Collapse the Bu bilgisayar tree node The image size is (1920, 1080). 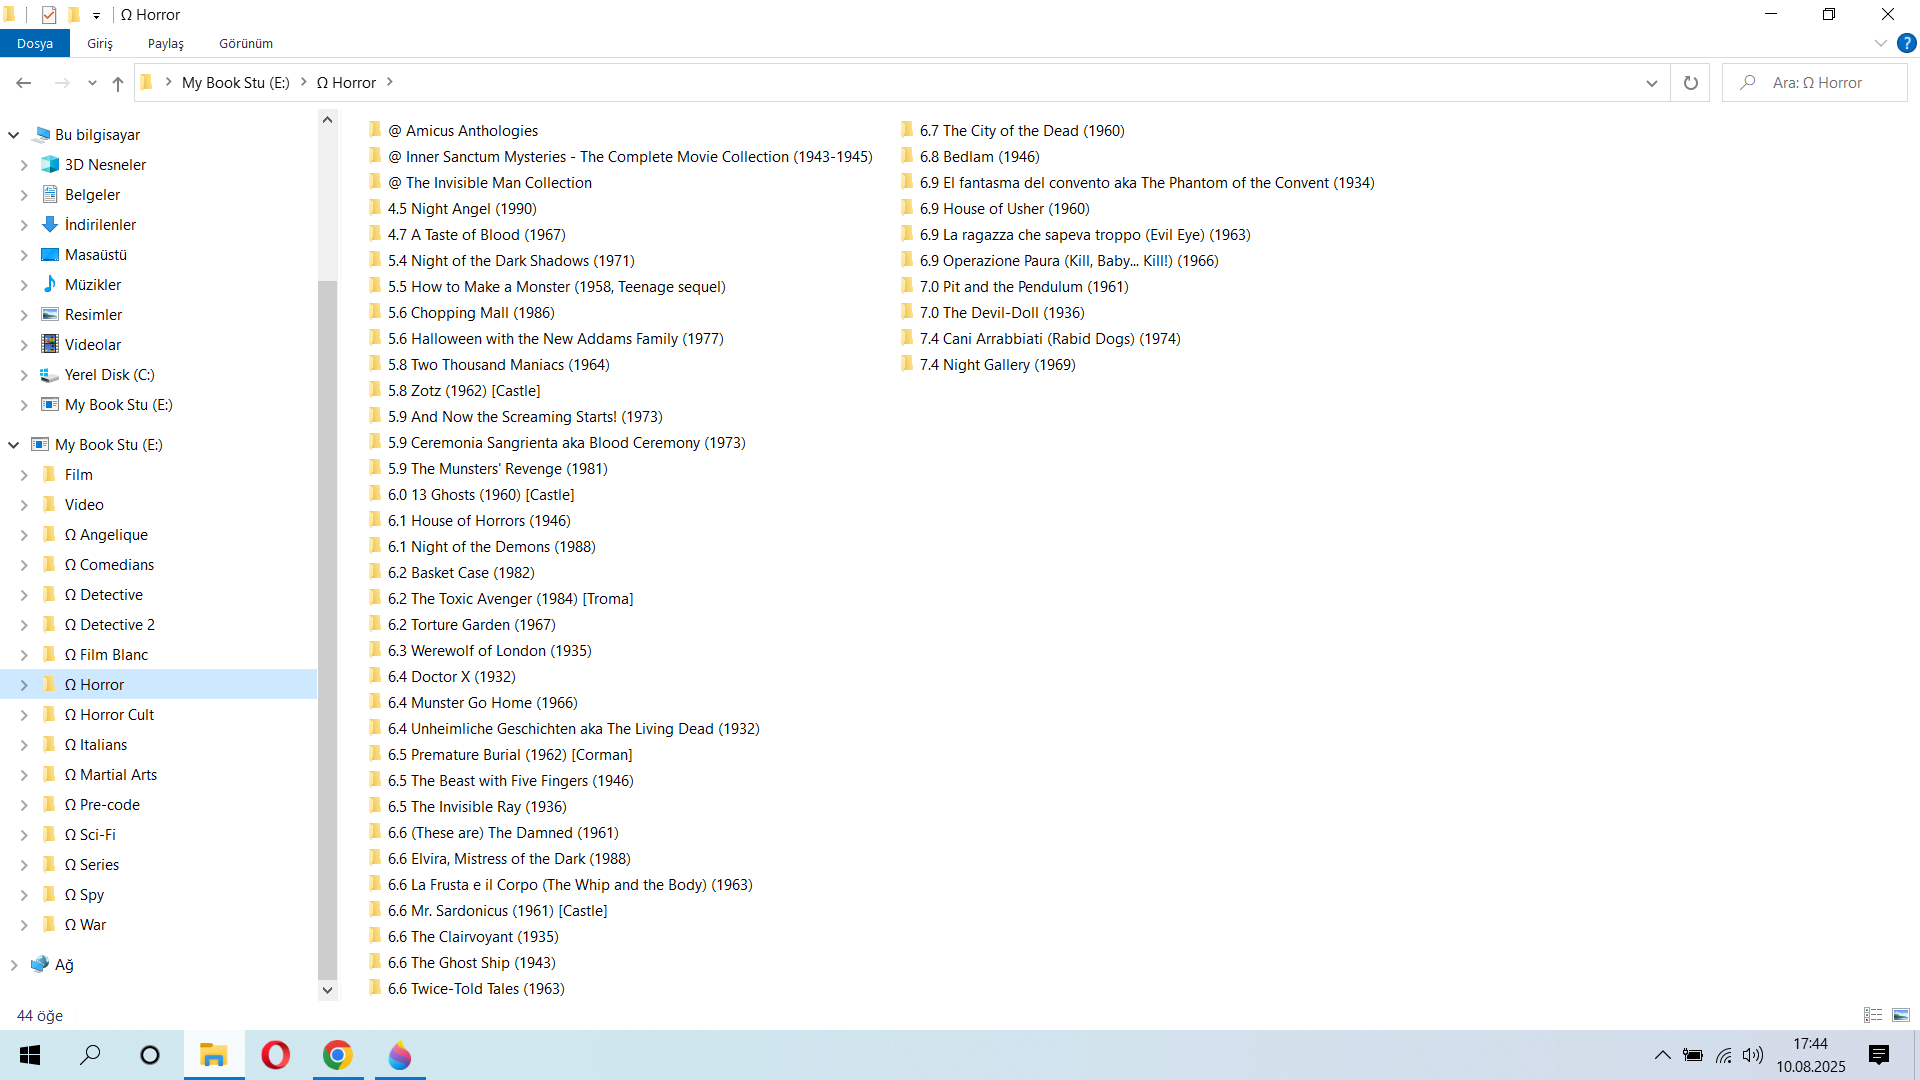point(14,135)
